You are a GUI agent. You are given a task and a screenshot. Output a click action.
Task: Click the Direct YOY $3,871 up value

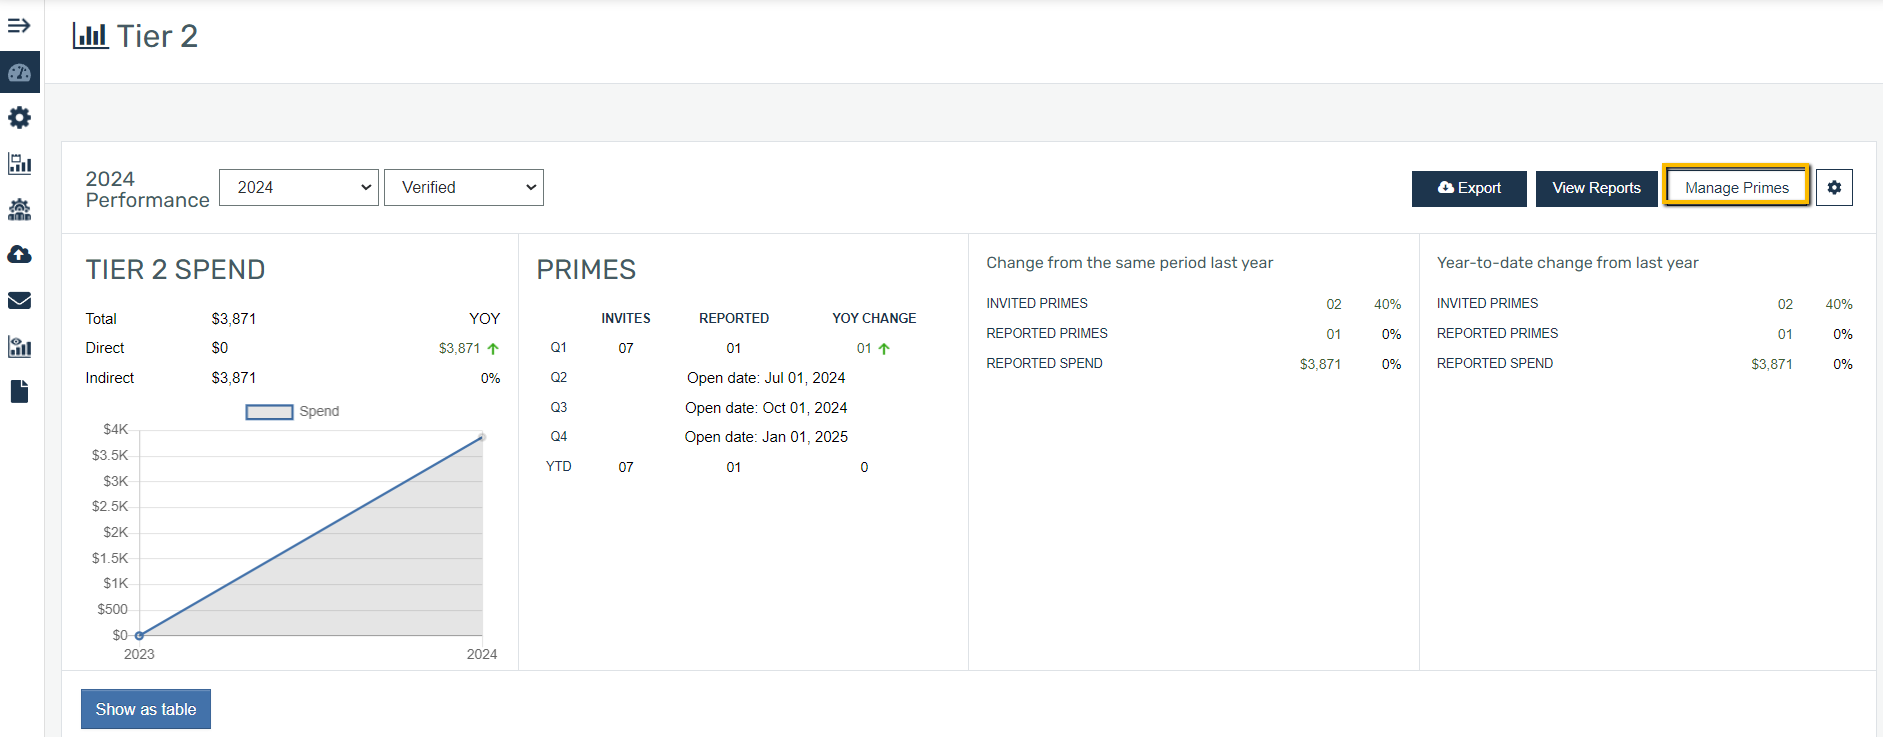click(x=469, y=348)
